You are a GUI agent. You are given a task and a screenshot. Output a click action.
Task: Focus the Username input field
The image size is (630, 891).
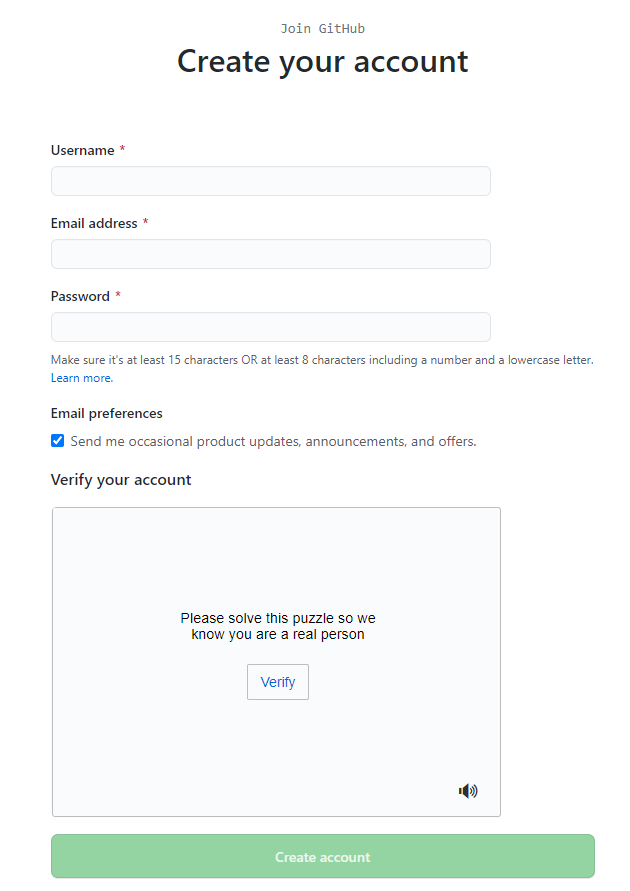[271, 181]
